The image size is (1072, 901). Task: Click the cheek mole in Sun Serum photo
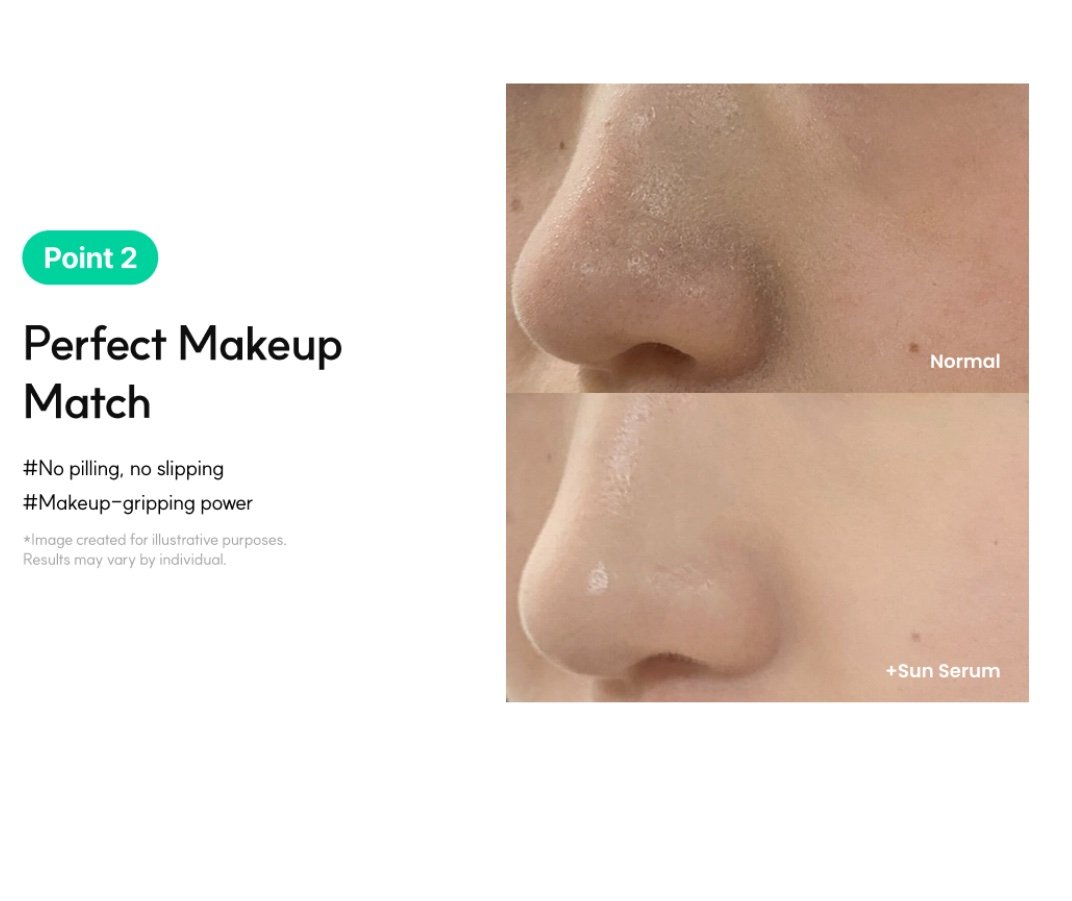(915, 637)
